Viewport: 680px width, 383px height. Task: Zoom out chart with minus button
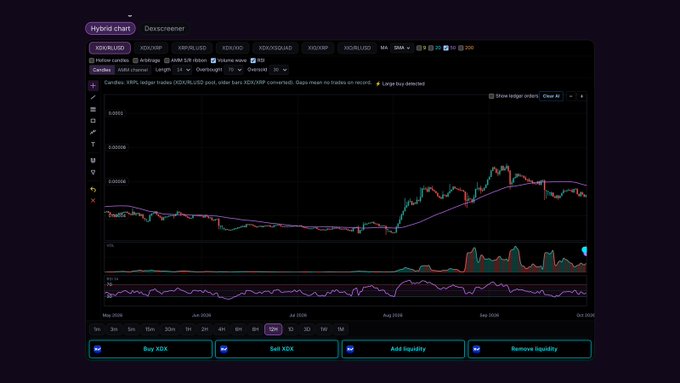[571, 96]
